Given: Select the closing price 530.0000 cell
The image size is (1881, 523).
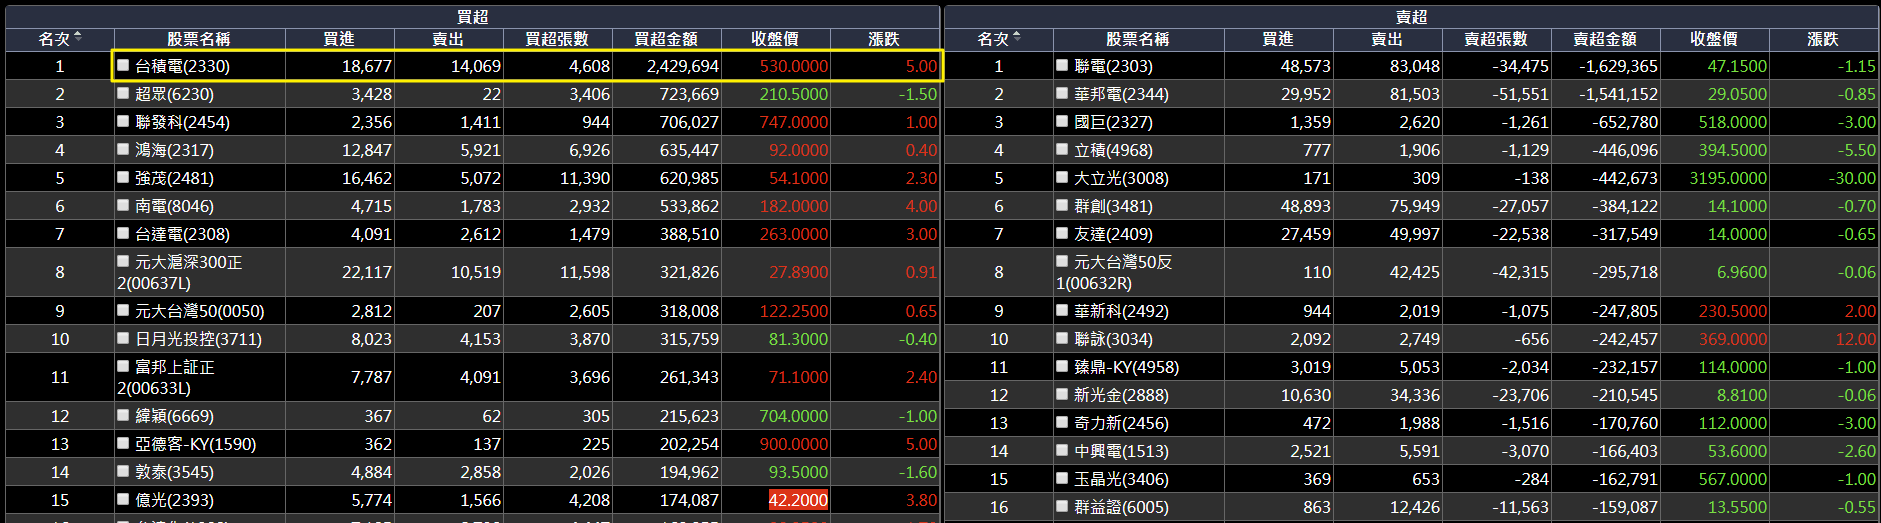Looking at the screenshot, I should click(775, 66).
